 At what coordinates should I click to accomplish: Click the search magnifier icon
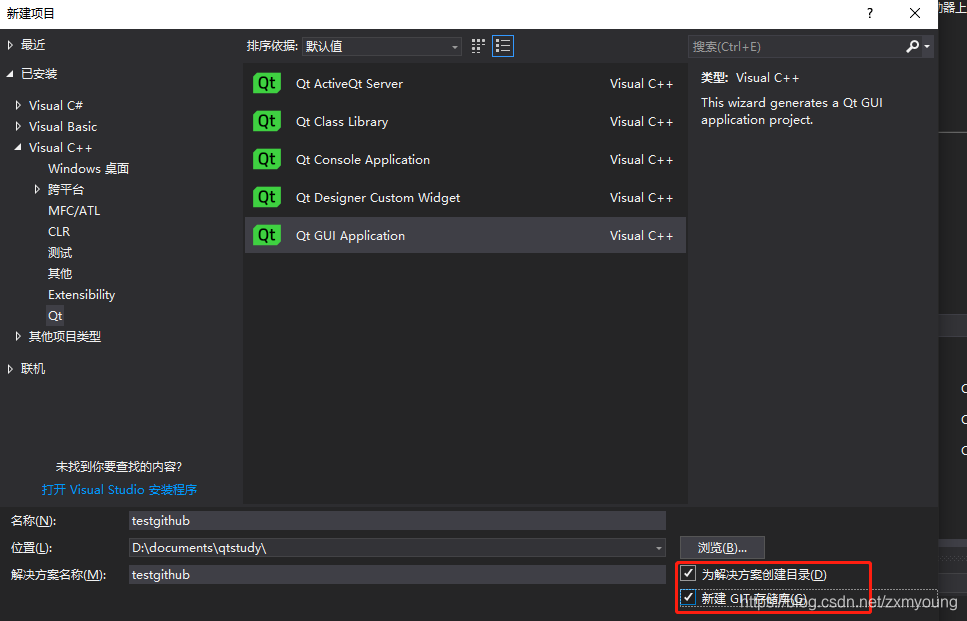click(x=913, y=46)
